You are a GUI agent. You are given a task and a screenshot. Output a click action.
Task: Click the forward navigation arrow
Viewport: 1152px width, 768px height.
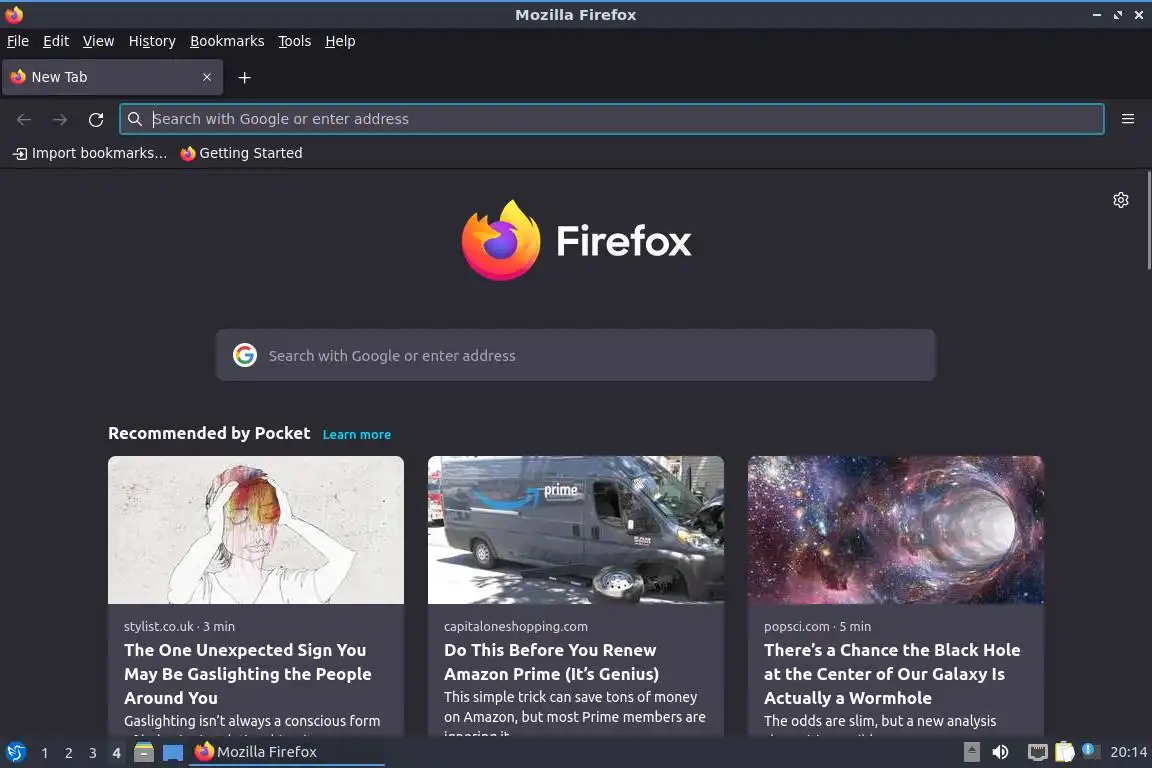60,119
